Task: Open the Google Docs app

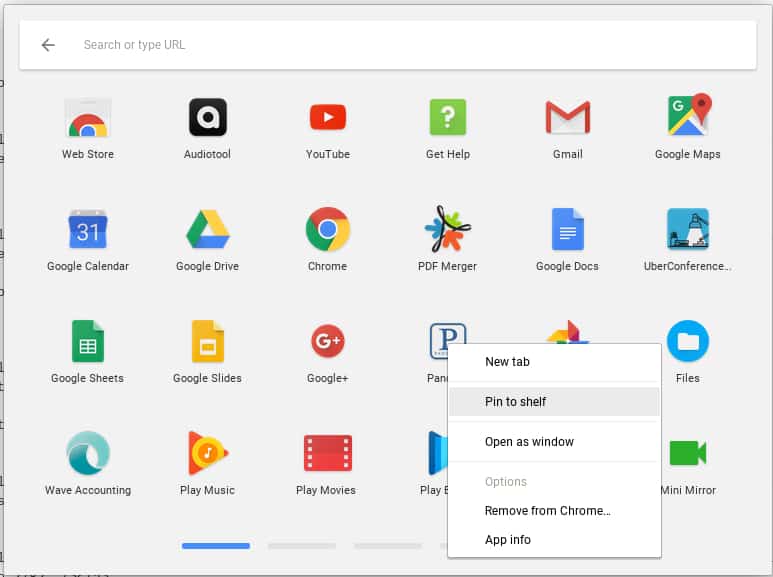Action: (567, 229)
